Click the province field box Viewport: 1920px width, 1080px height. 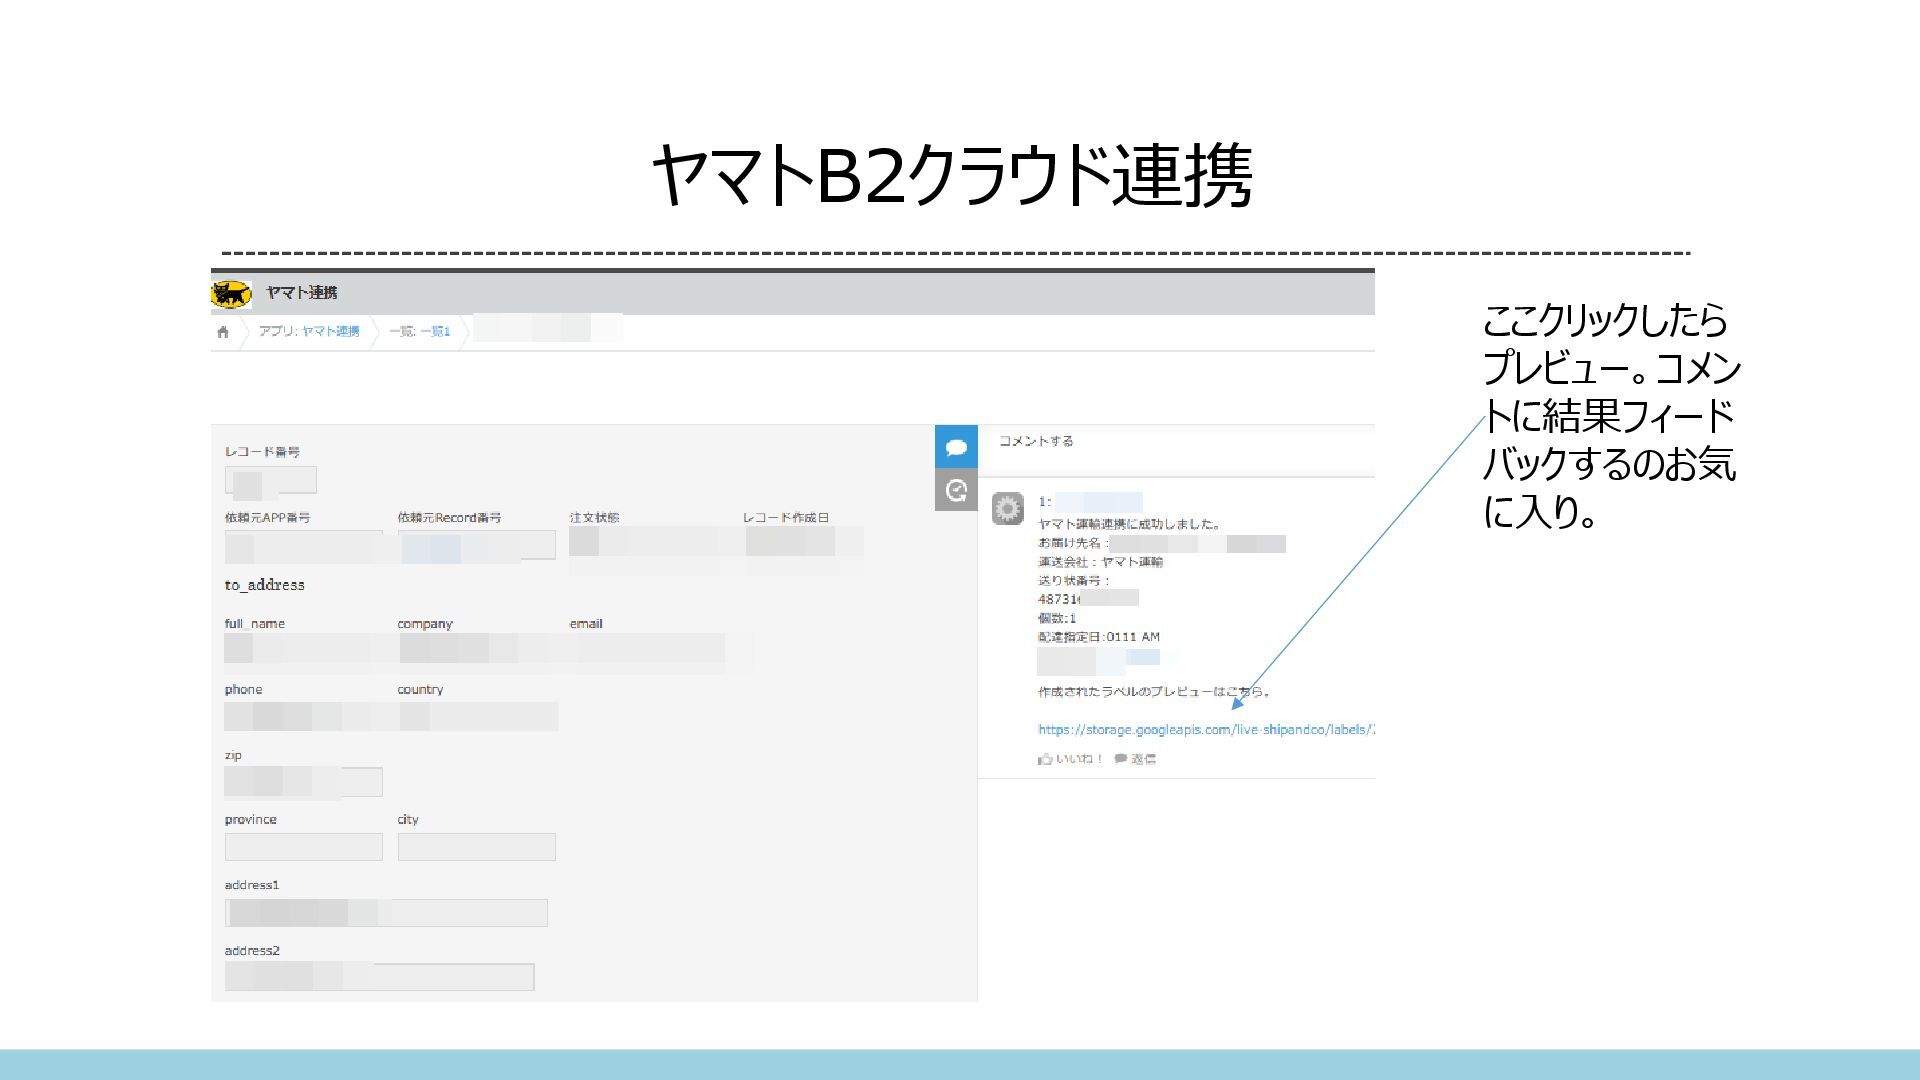(303, 847)
